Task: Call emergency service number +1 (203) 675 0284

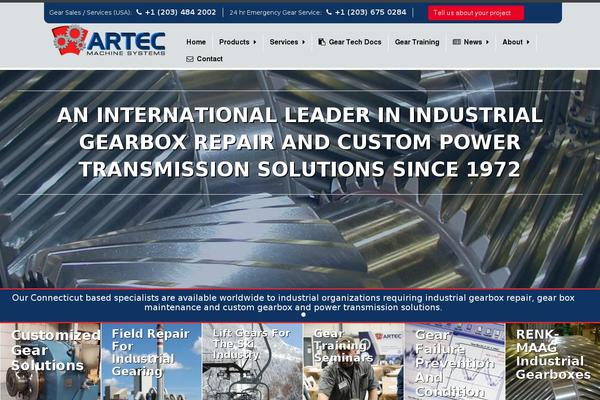Action: (370, 12)
